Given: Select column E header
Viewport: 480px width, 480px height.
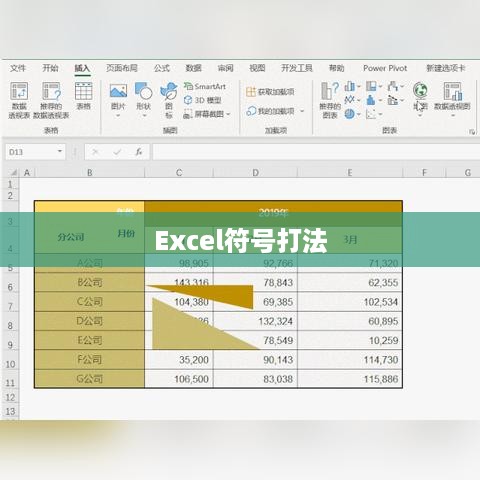Looking at the screenshot, I should [350, 173].
